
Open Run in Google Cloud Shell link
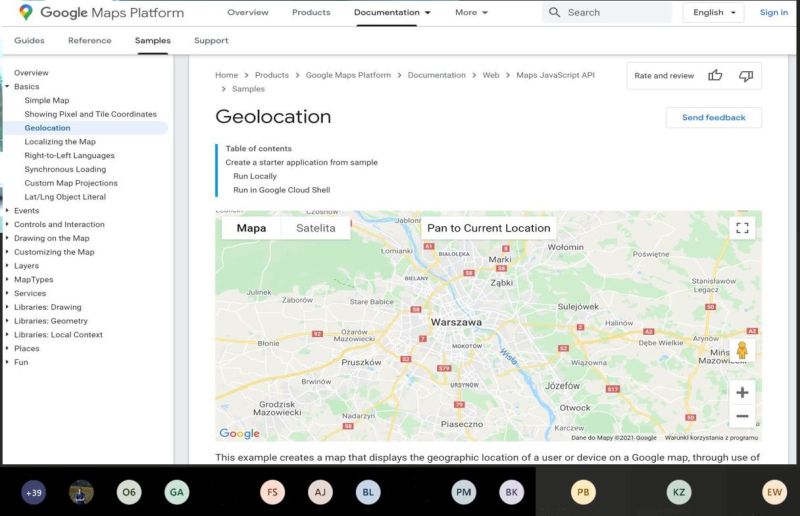click(282, 190)
